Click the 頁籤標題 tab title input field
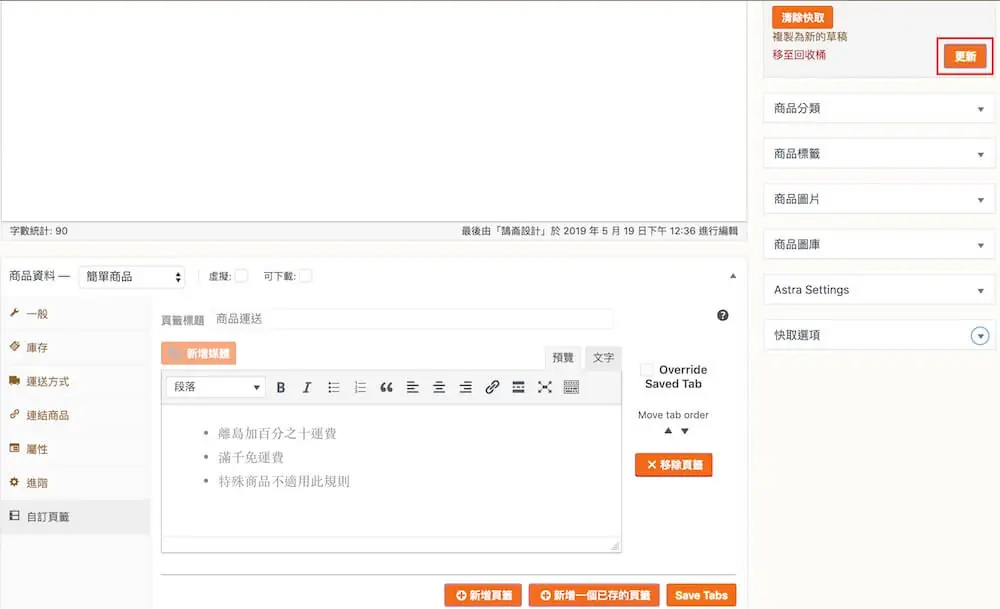 click(x=413, y=319)
